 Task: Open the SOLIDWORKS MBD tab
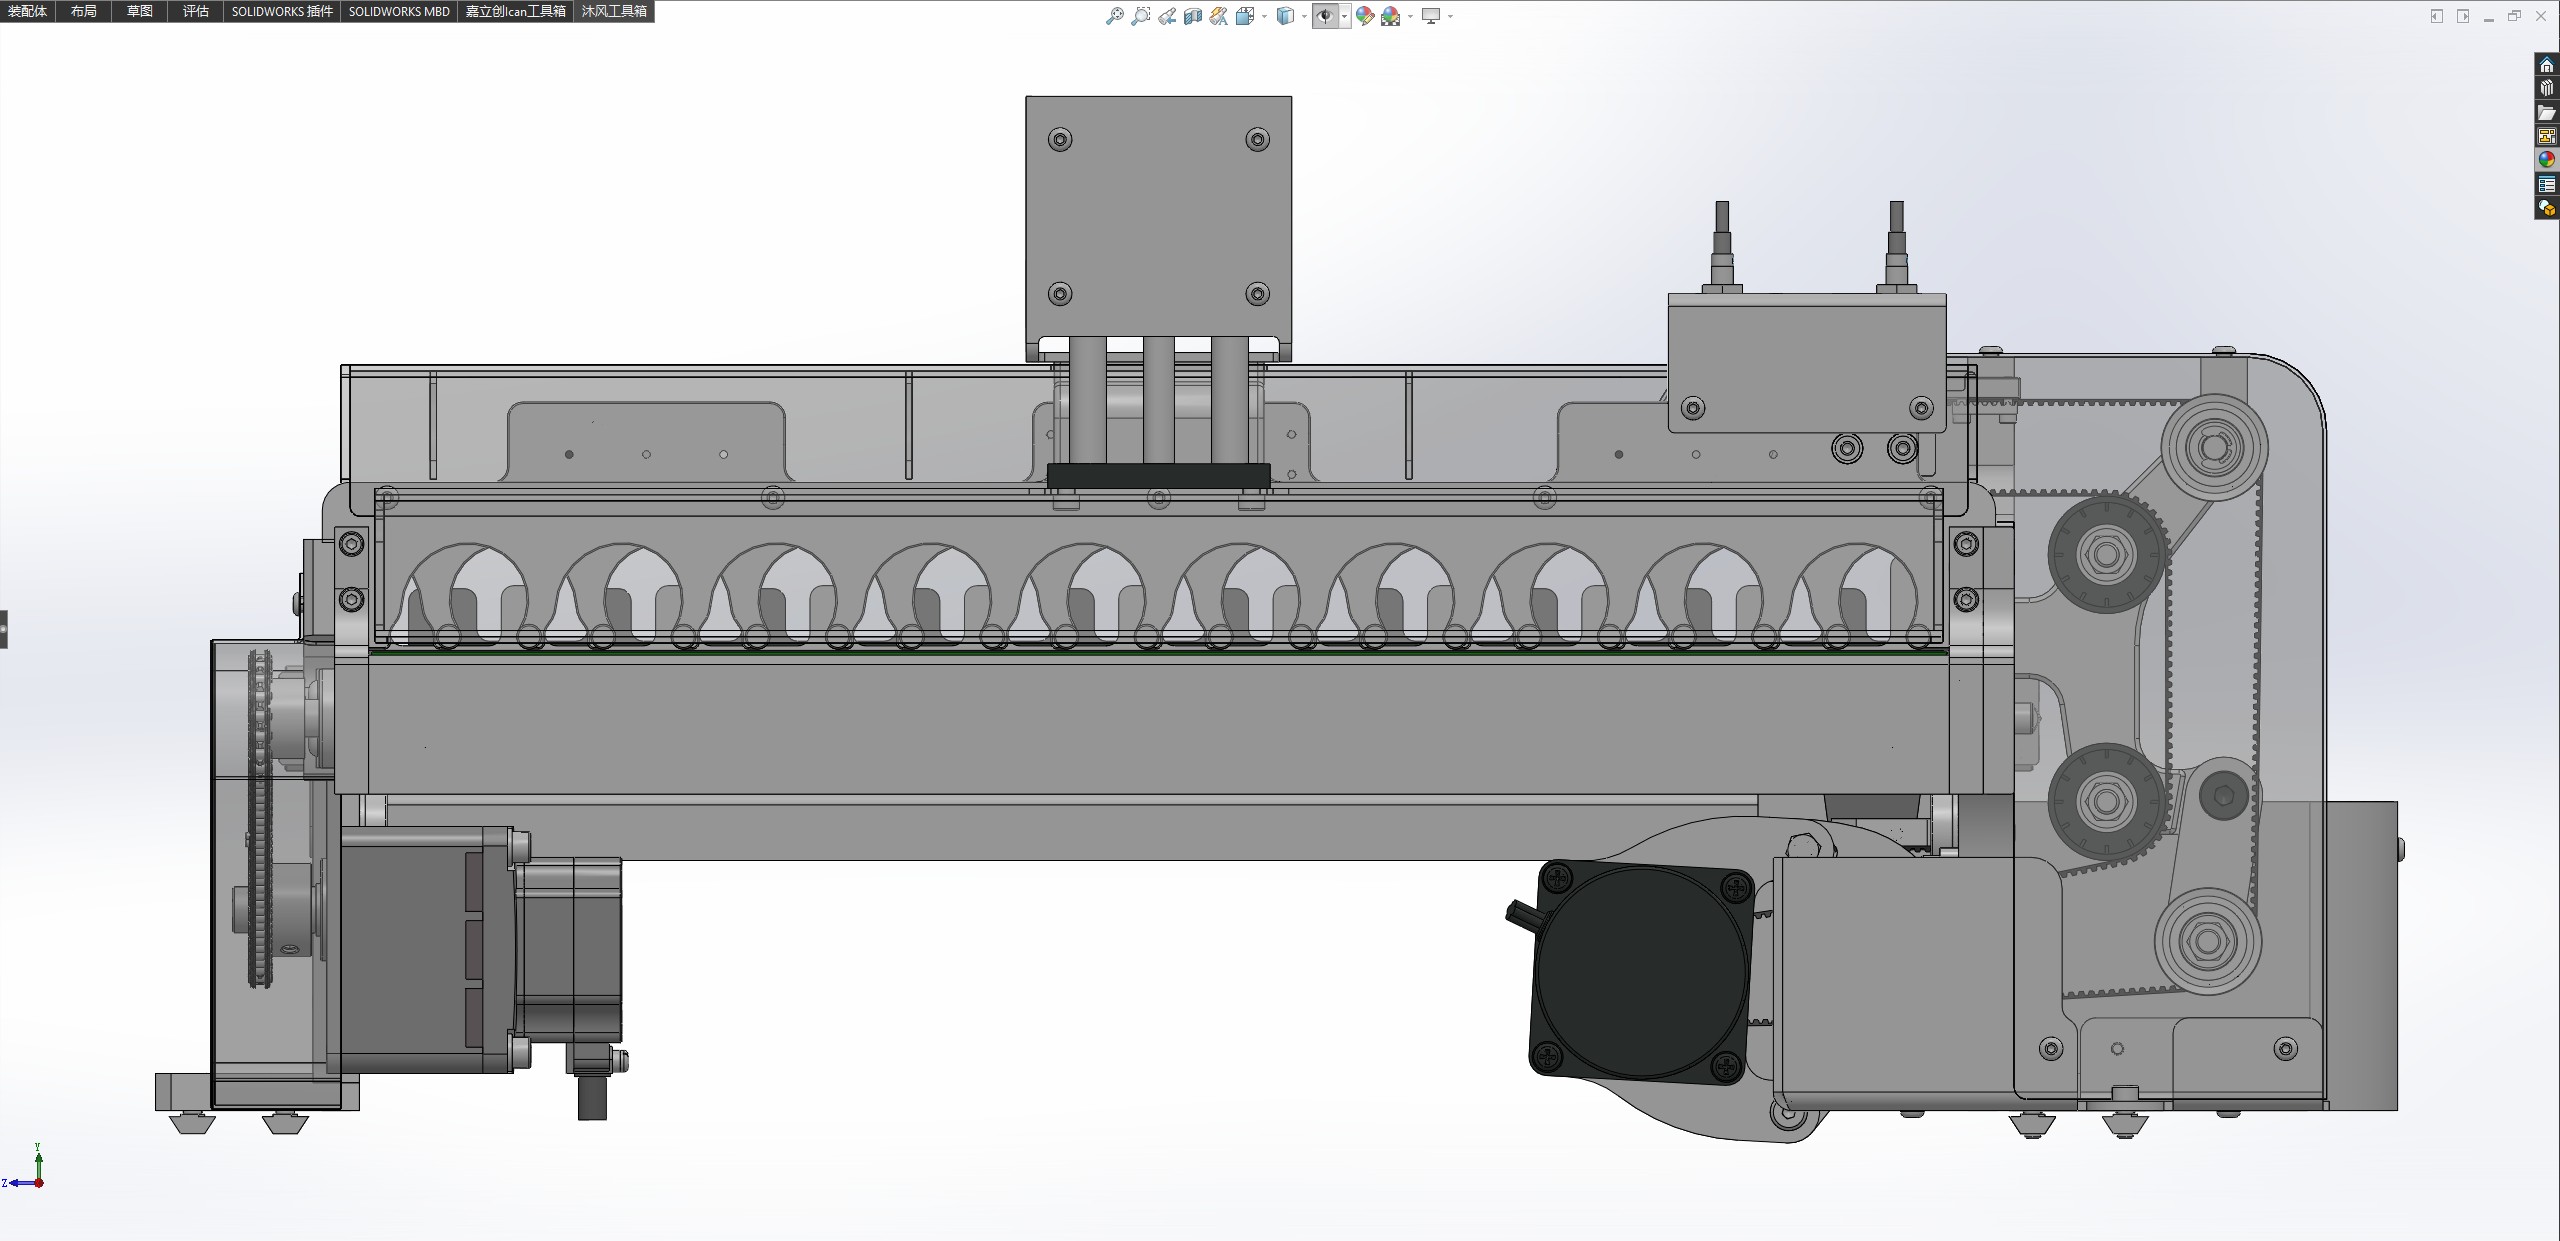pyautogui.click(x=399, y=11)
